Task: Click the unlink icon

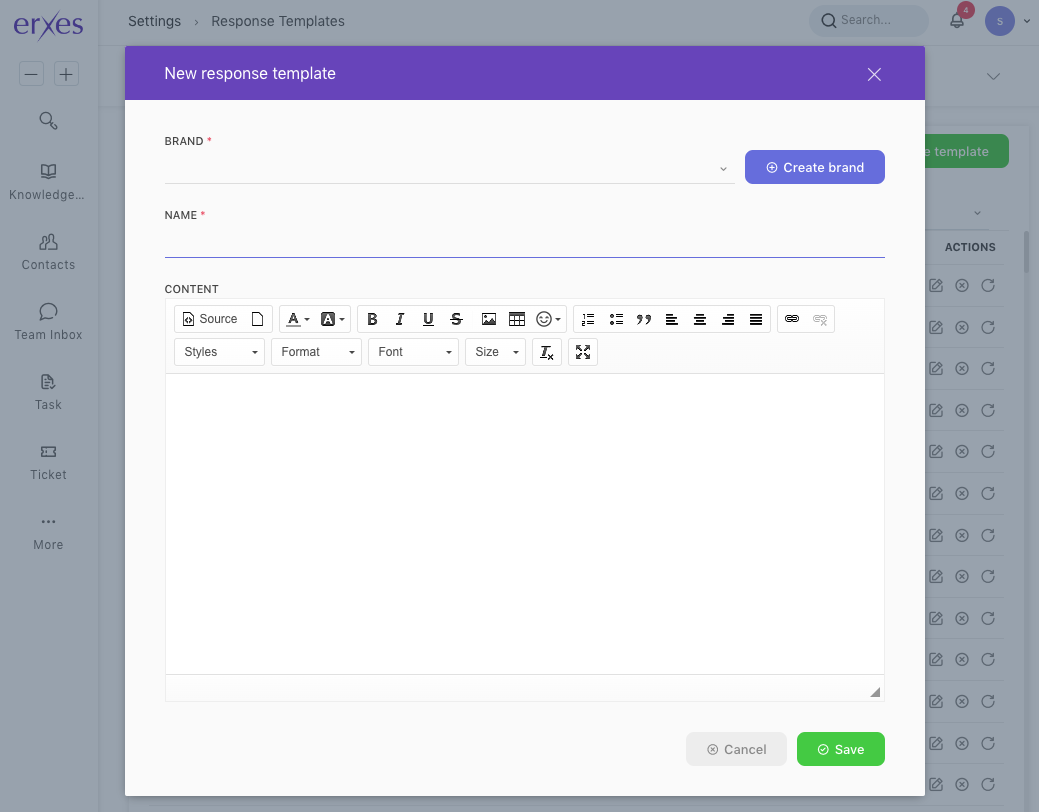Action: tap(820, 319)
